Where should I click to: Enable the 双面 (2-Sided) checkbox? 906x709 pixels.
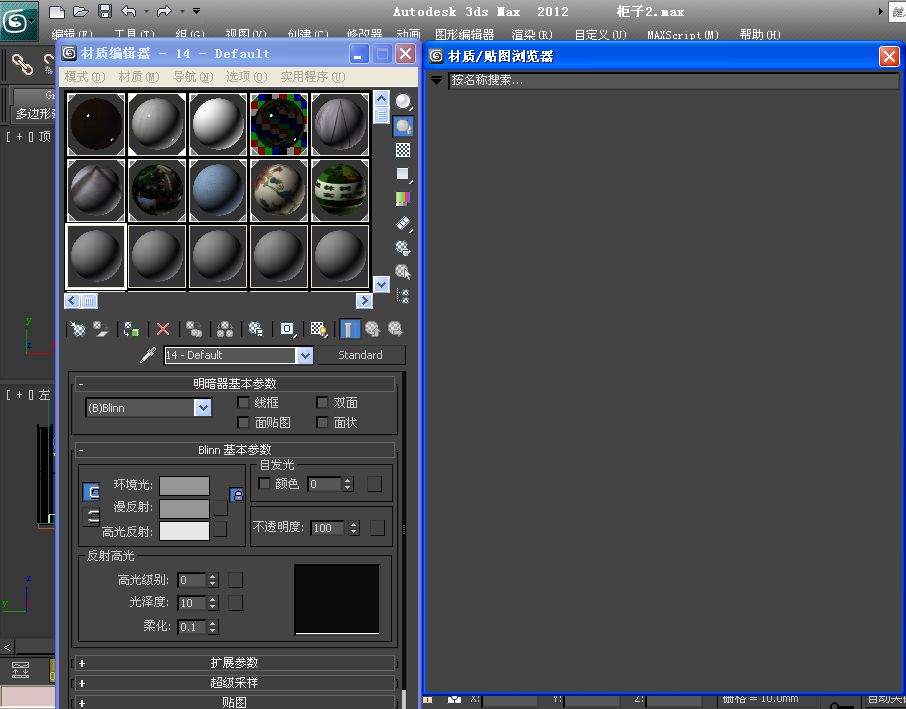tap(322, 402)
